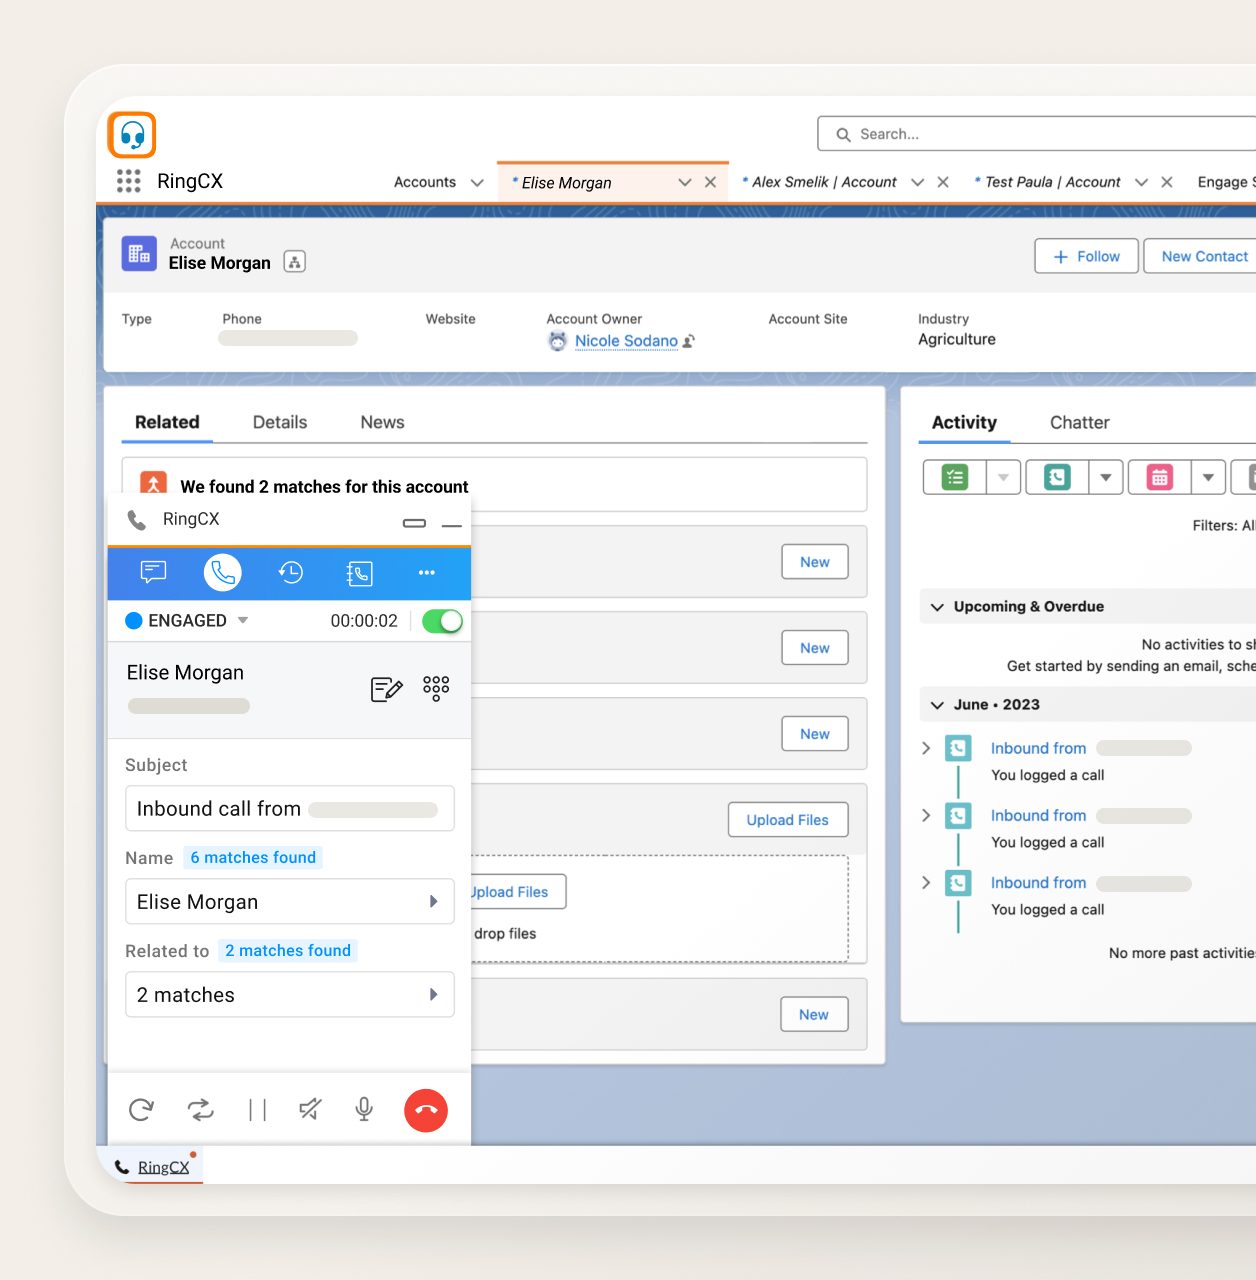
Task: Follow the Elise Morgan account
Action: (x=1085, y=256)
